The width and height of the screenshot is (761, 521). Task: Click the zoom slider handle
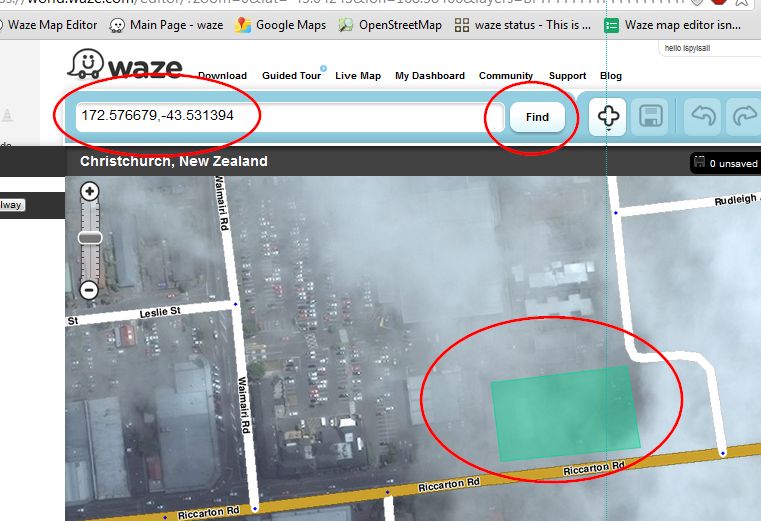(x=90, y=237)
